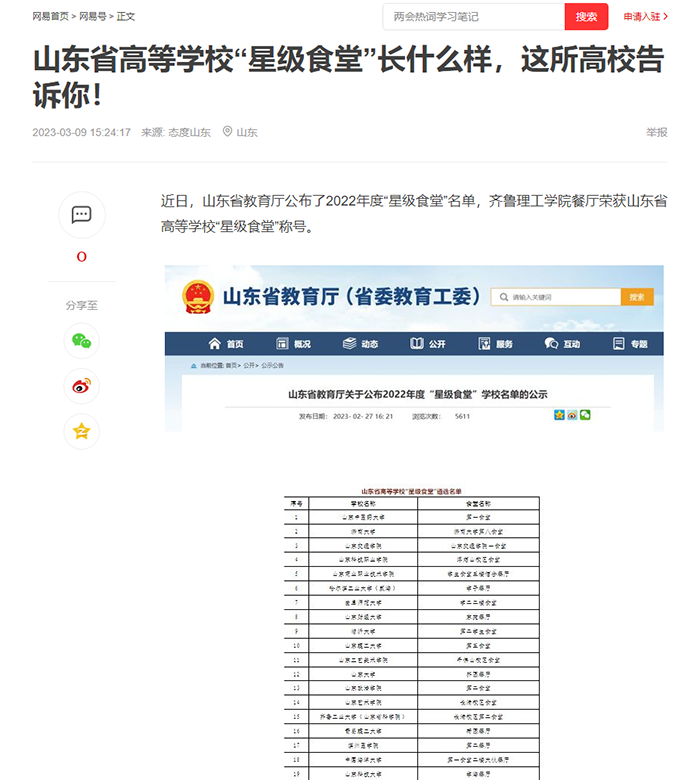
Task: Click the orange 搜索 button in the banner
Action: [636, 297]
